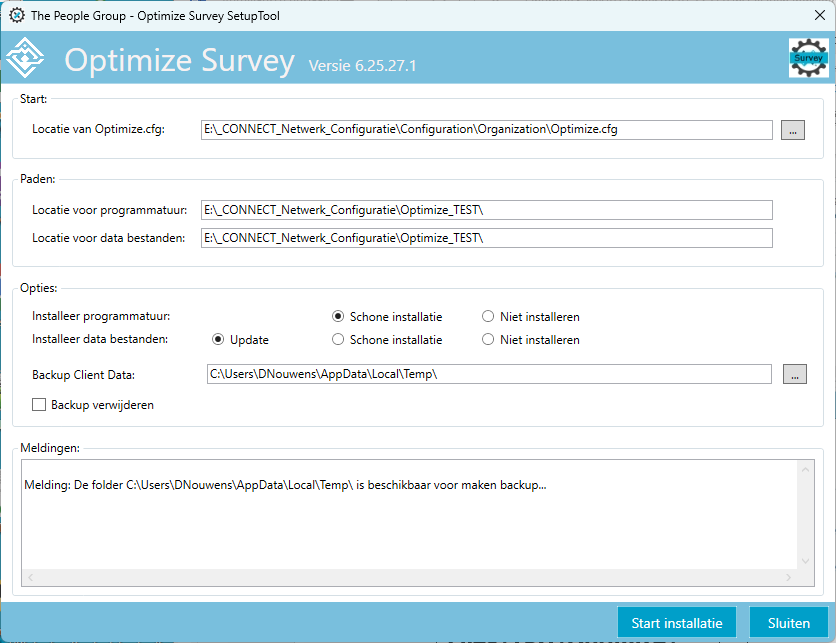Click the Meldingen scroll up arrow
This screenshot has height=643, width=836.
click(x=805, y=470)
